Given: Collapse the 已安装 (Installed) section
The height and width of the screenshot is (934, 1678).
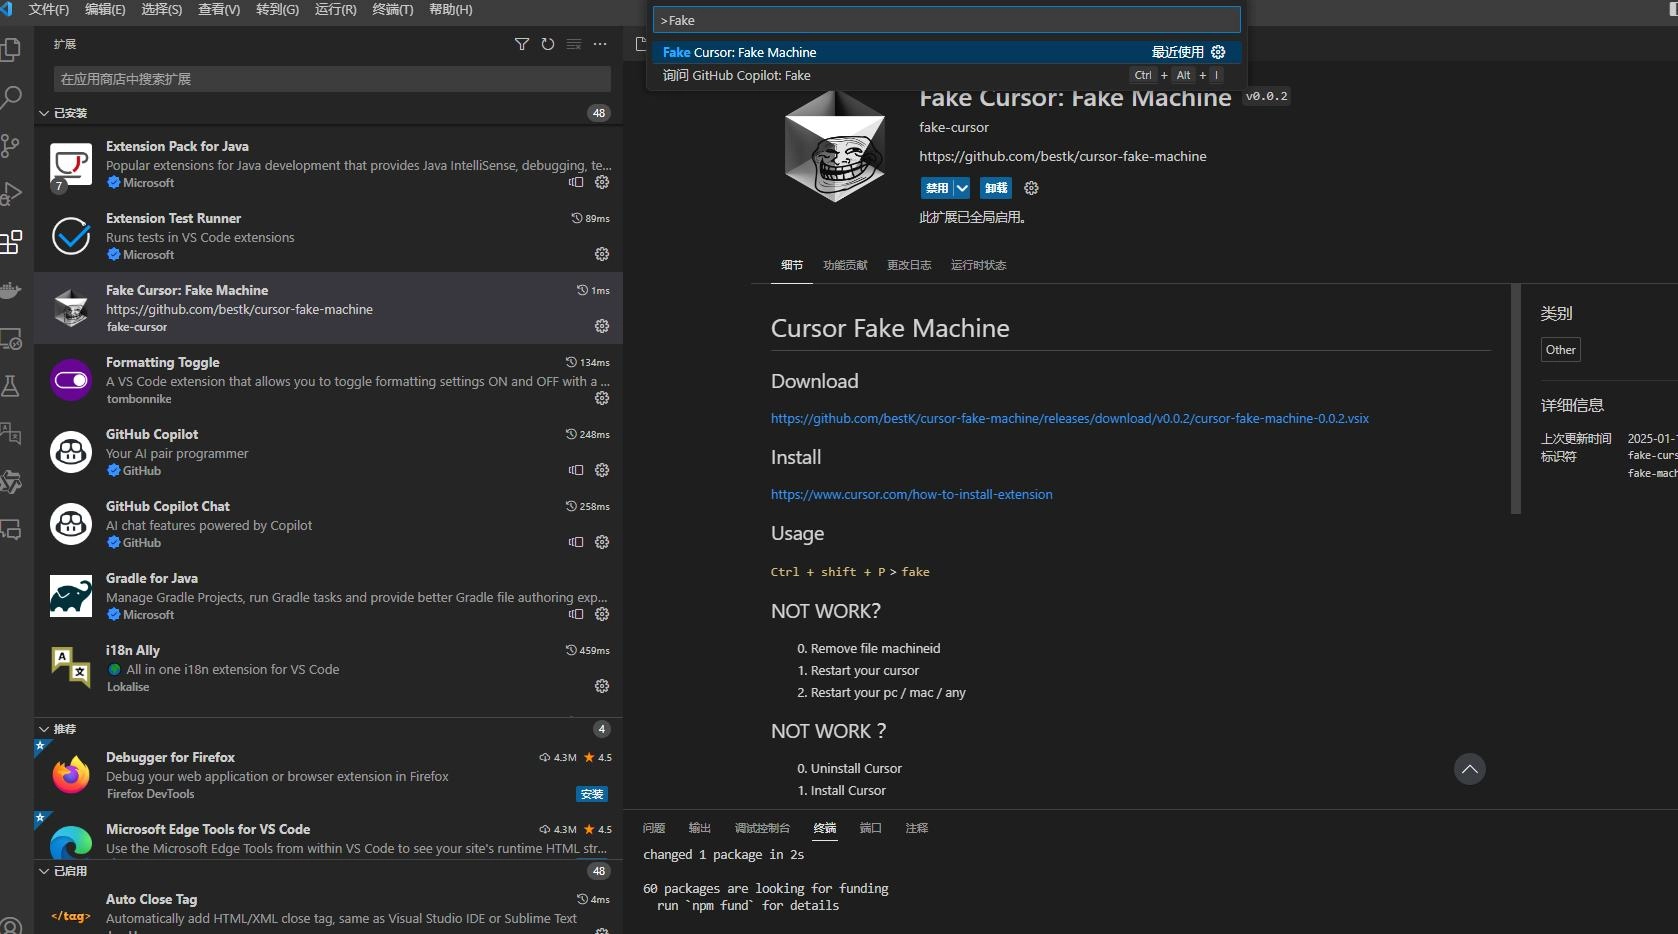Looking at the screenshot, I should pos(44,113).
